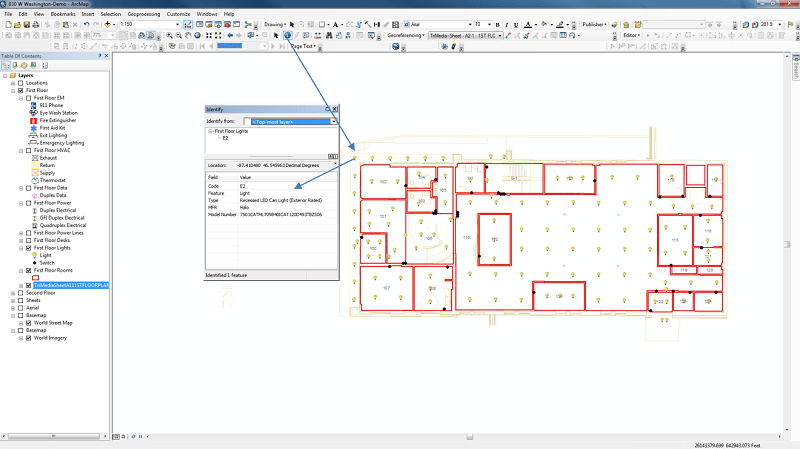Create a new map document
This screenshot has height=449, width=800.
(x=9, y=24)
